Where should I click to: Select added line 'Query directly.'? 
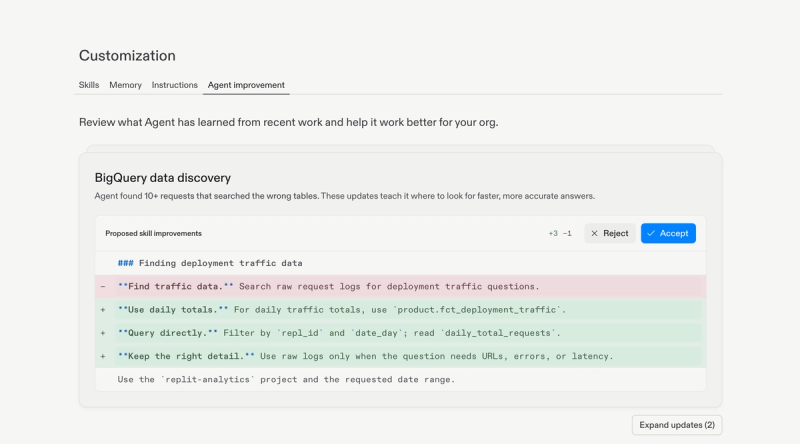401,333
